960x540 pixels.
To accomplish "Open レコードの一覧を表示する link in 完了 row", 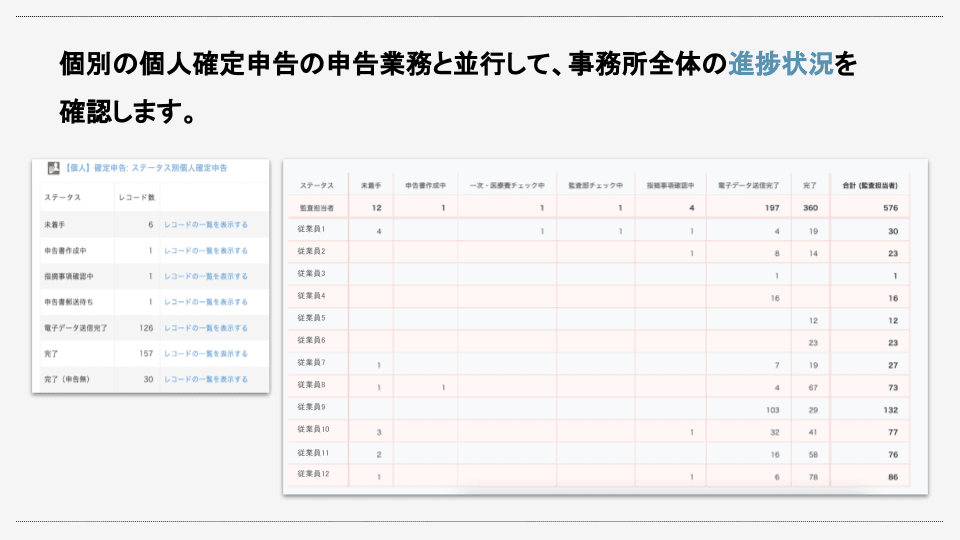I will point(206,353).
